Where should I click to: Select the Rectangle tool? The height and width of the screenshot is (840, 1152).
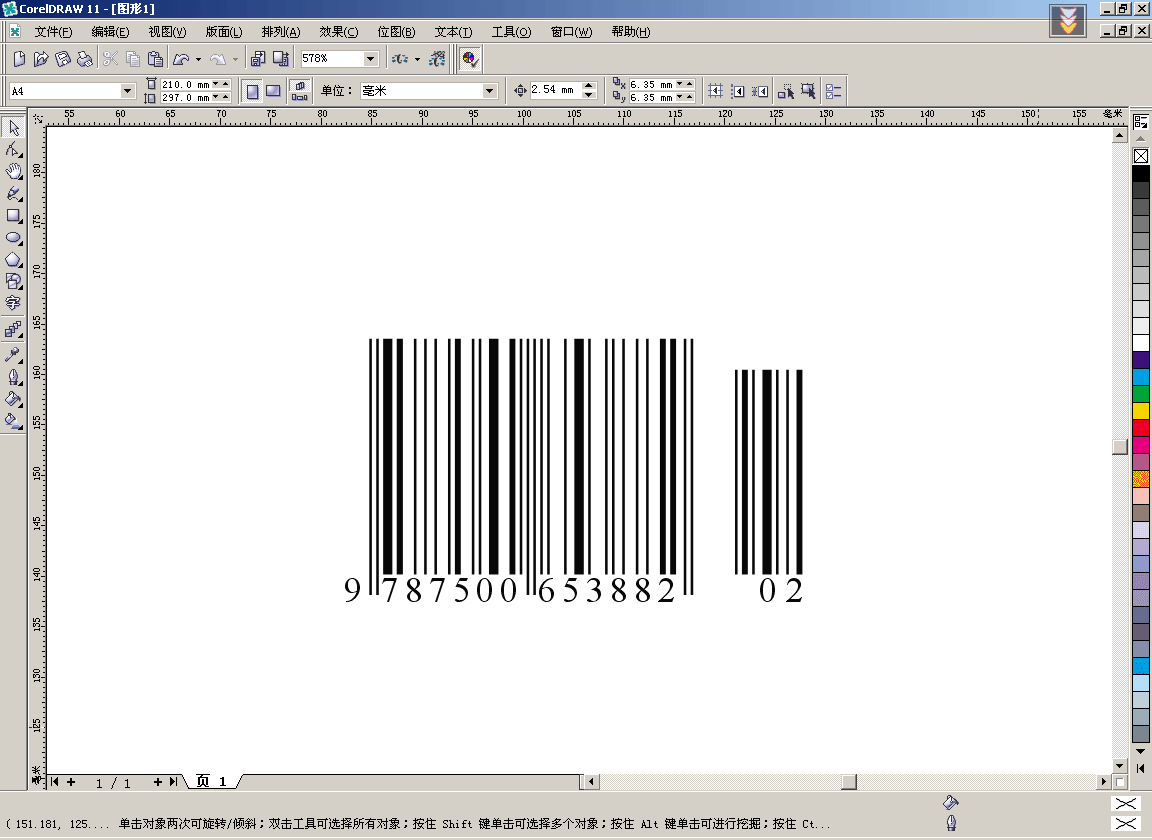13,216
